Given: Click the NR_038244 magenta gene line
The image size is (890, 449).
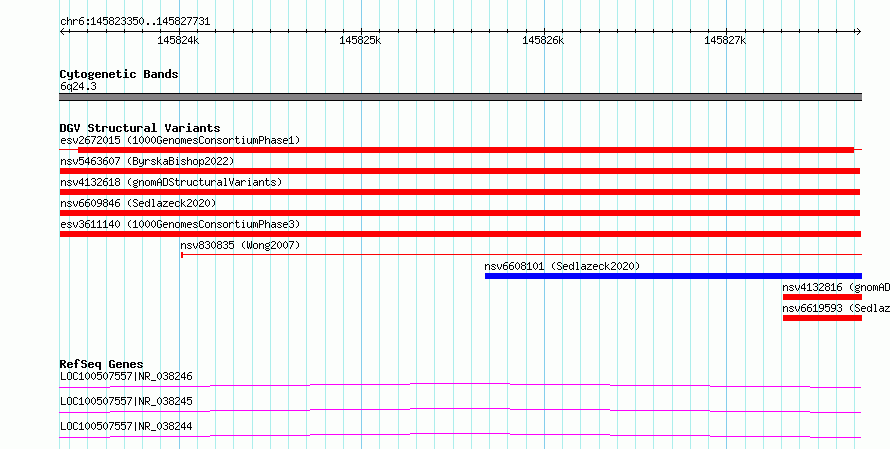Looking at the screenshot, I should pos(460,435).
